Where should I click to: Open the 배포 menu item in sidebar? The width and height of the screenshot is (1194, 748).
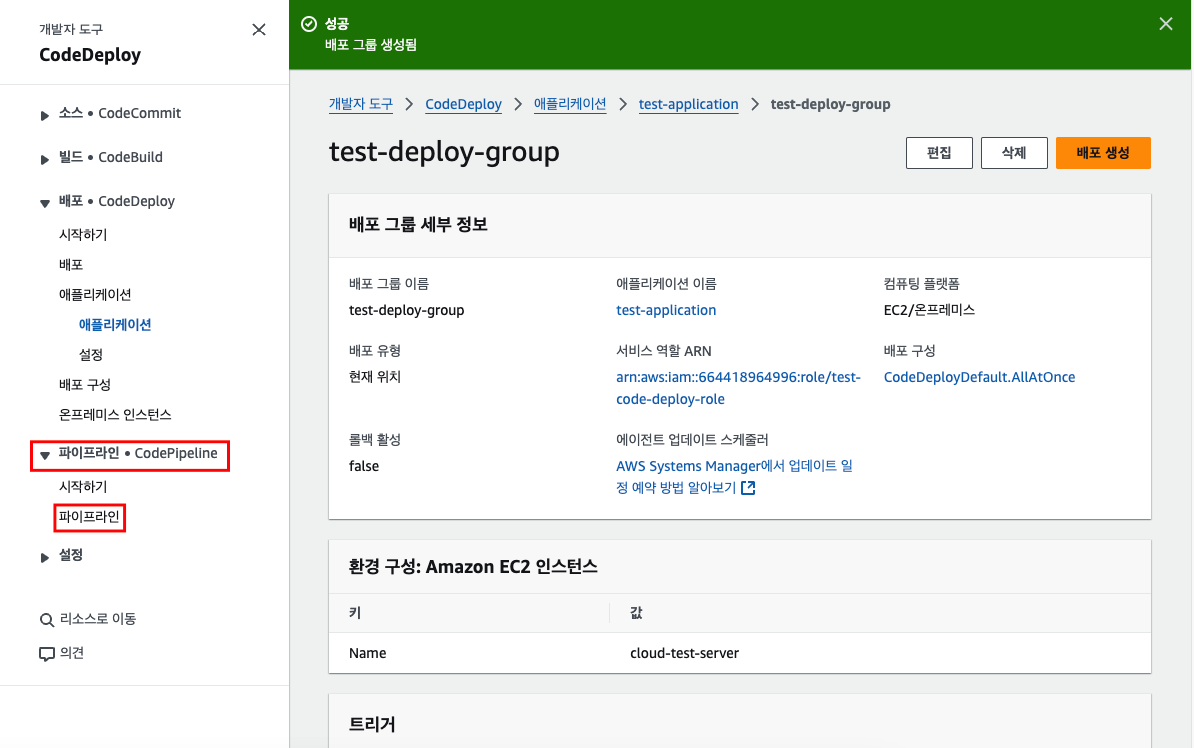71,264
